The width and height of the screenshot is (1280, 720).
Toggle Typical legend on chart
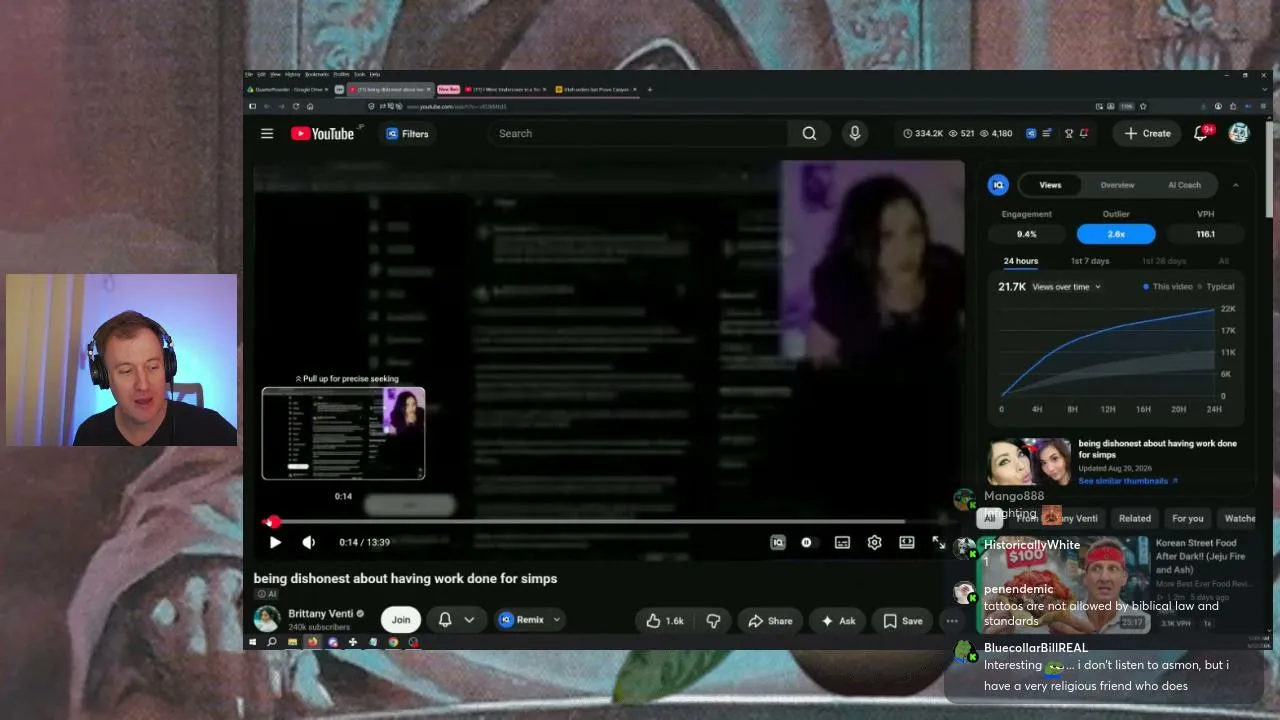tap(1217, 287)
